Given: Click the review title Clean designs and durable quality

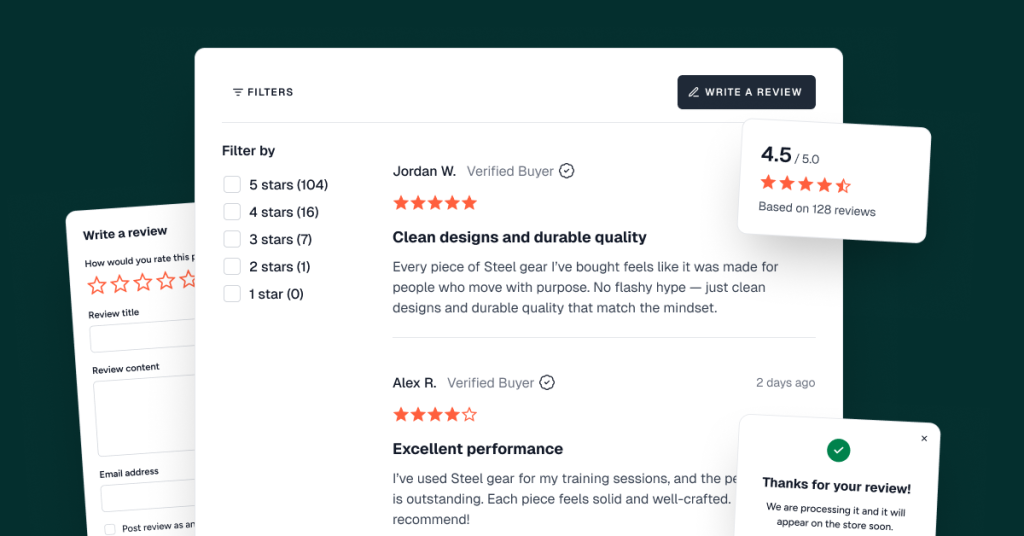Looking at the screenshot, I should tap(519, 237).
